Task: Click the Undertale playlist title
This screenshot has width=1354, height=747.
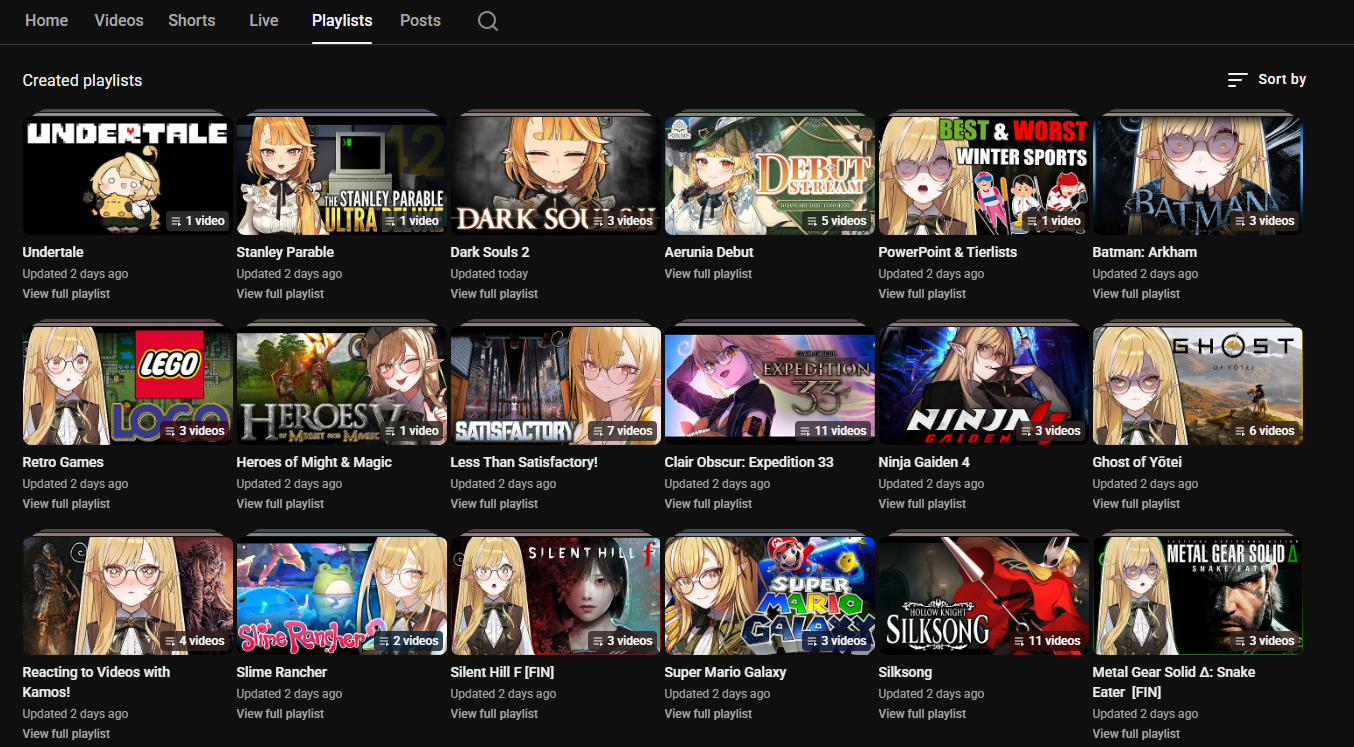Action: [x=53, y=252]
